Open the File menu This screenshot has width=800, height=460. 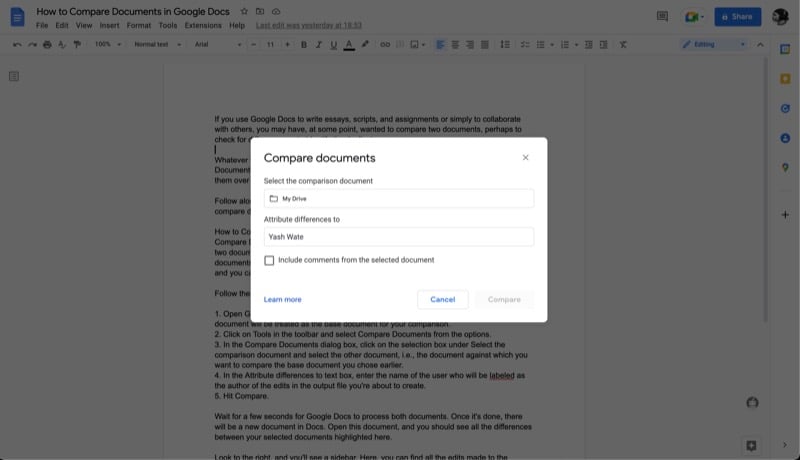42,25
